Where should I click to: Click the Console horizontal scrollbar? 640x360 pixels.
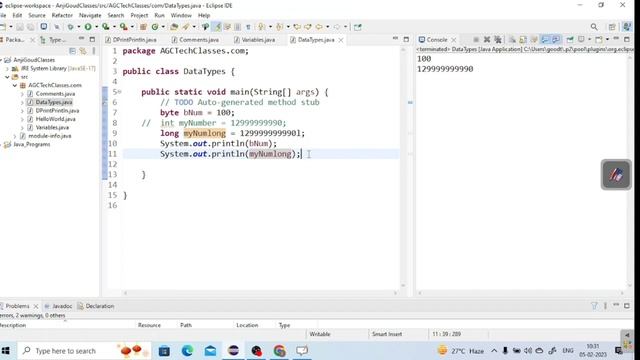coord(521,293)
